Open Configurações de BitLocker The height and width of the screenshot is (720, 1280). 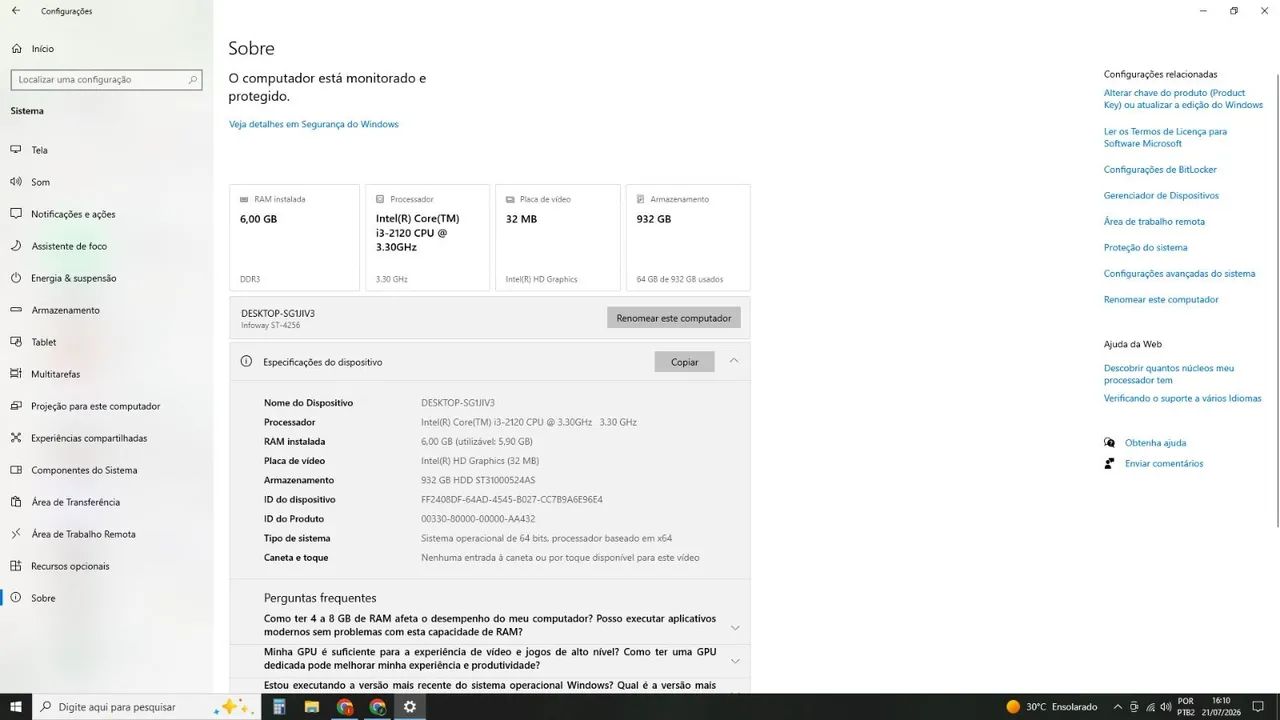click(x=1160, y=170)
